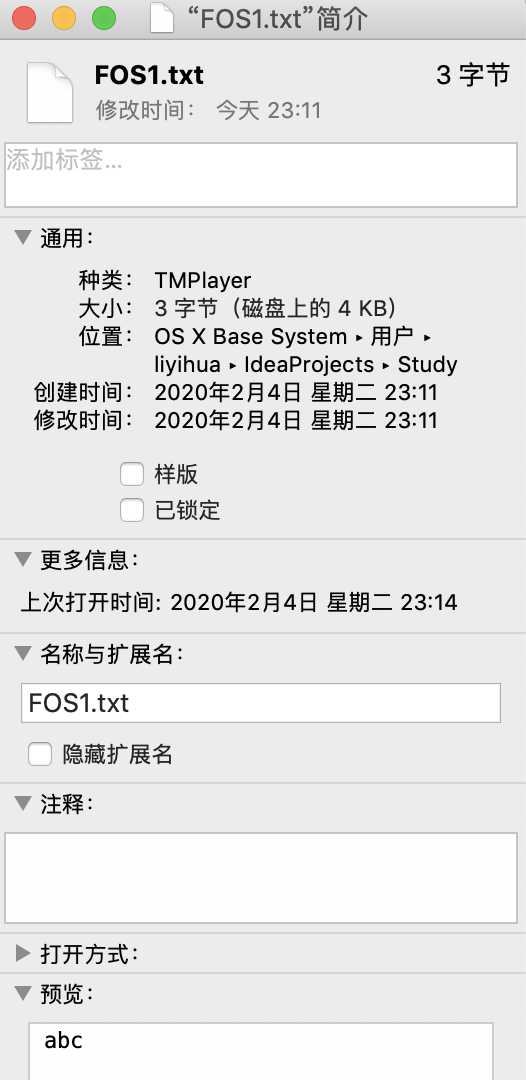
Task: Collapse the 名称与扩展名 section
Action: (x=23, y=653)
